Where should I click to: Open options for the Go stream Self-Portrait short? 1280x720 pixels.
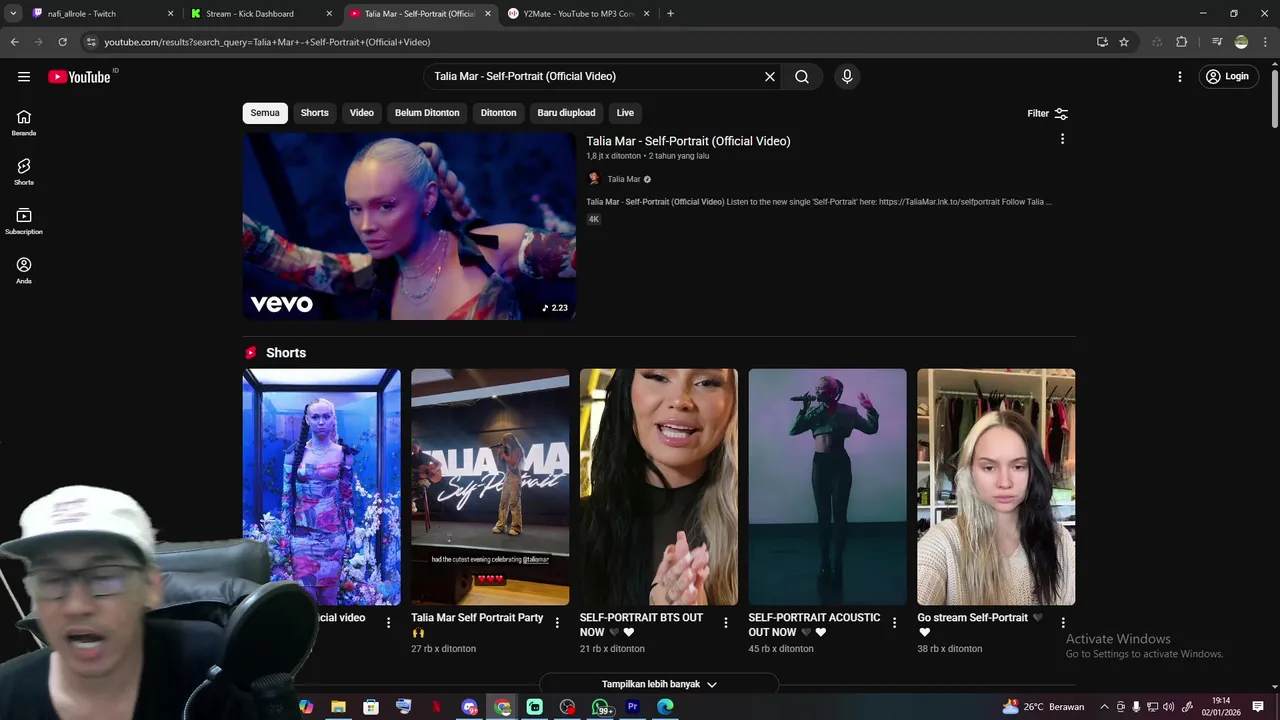coord(1063,622)
